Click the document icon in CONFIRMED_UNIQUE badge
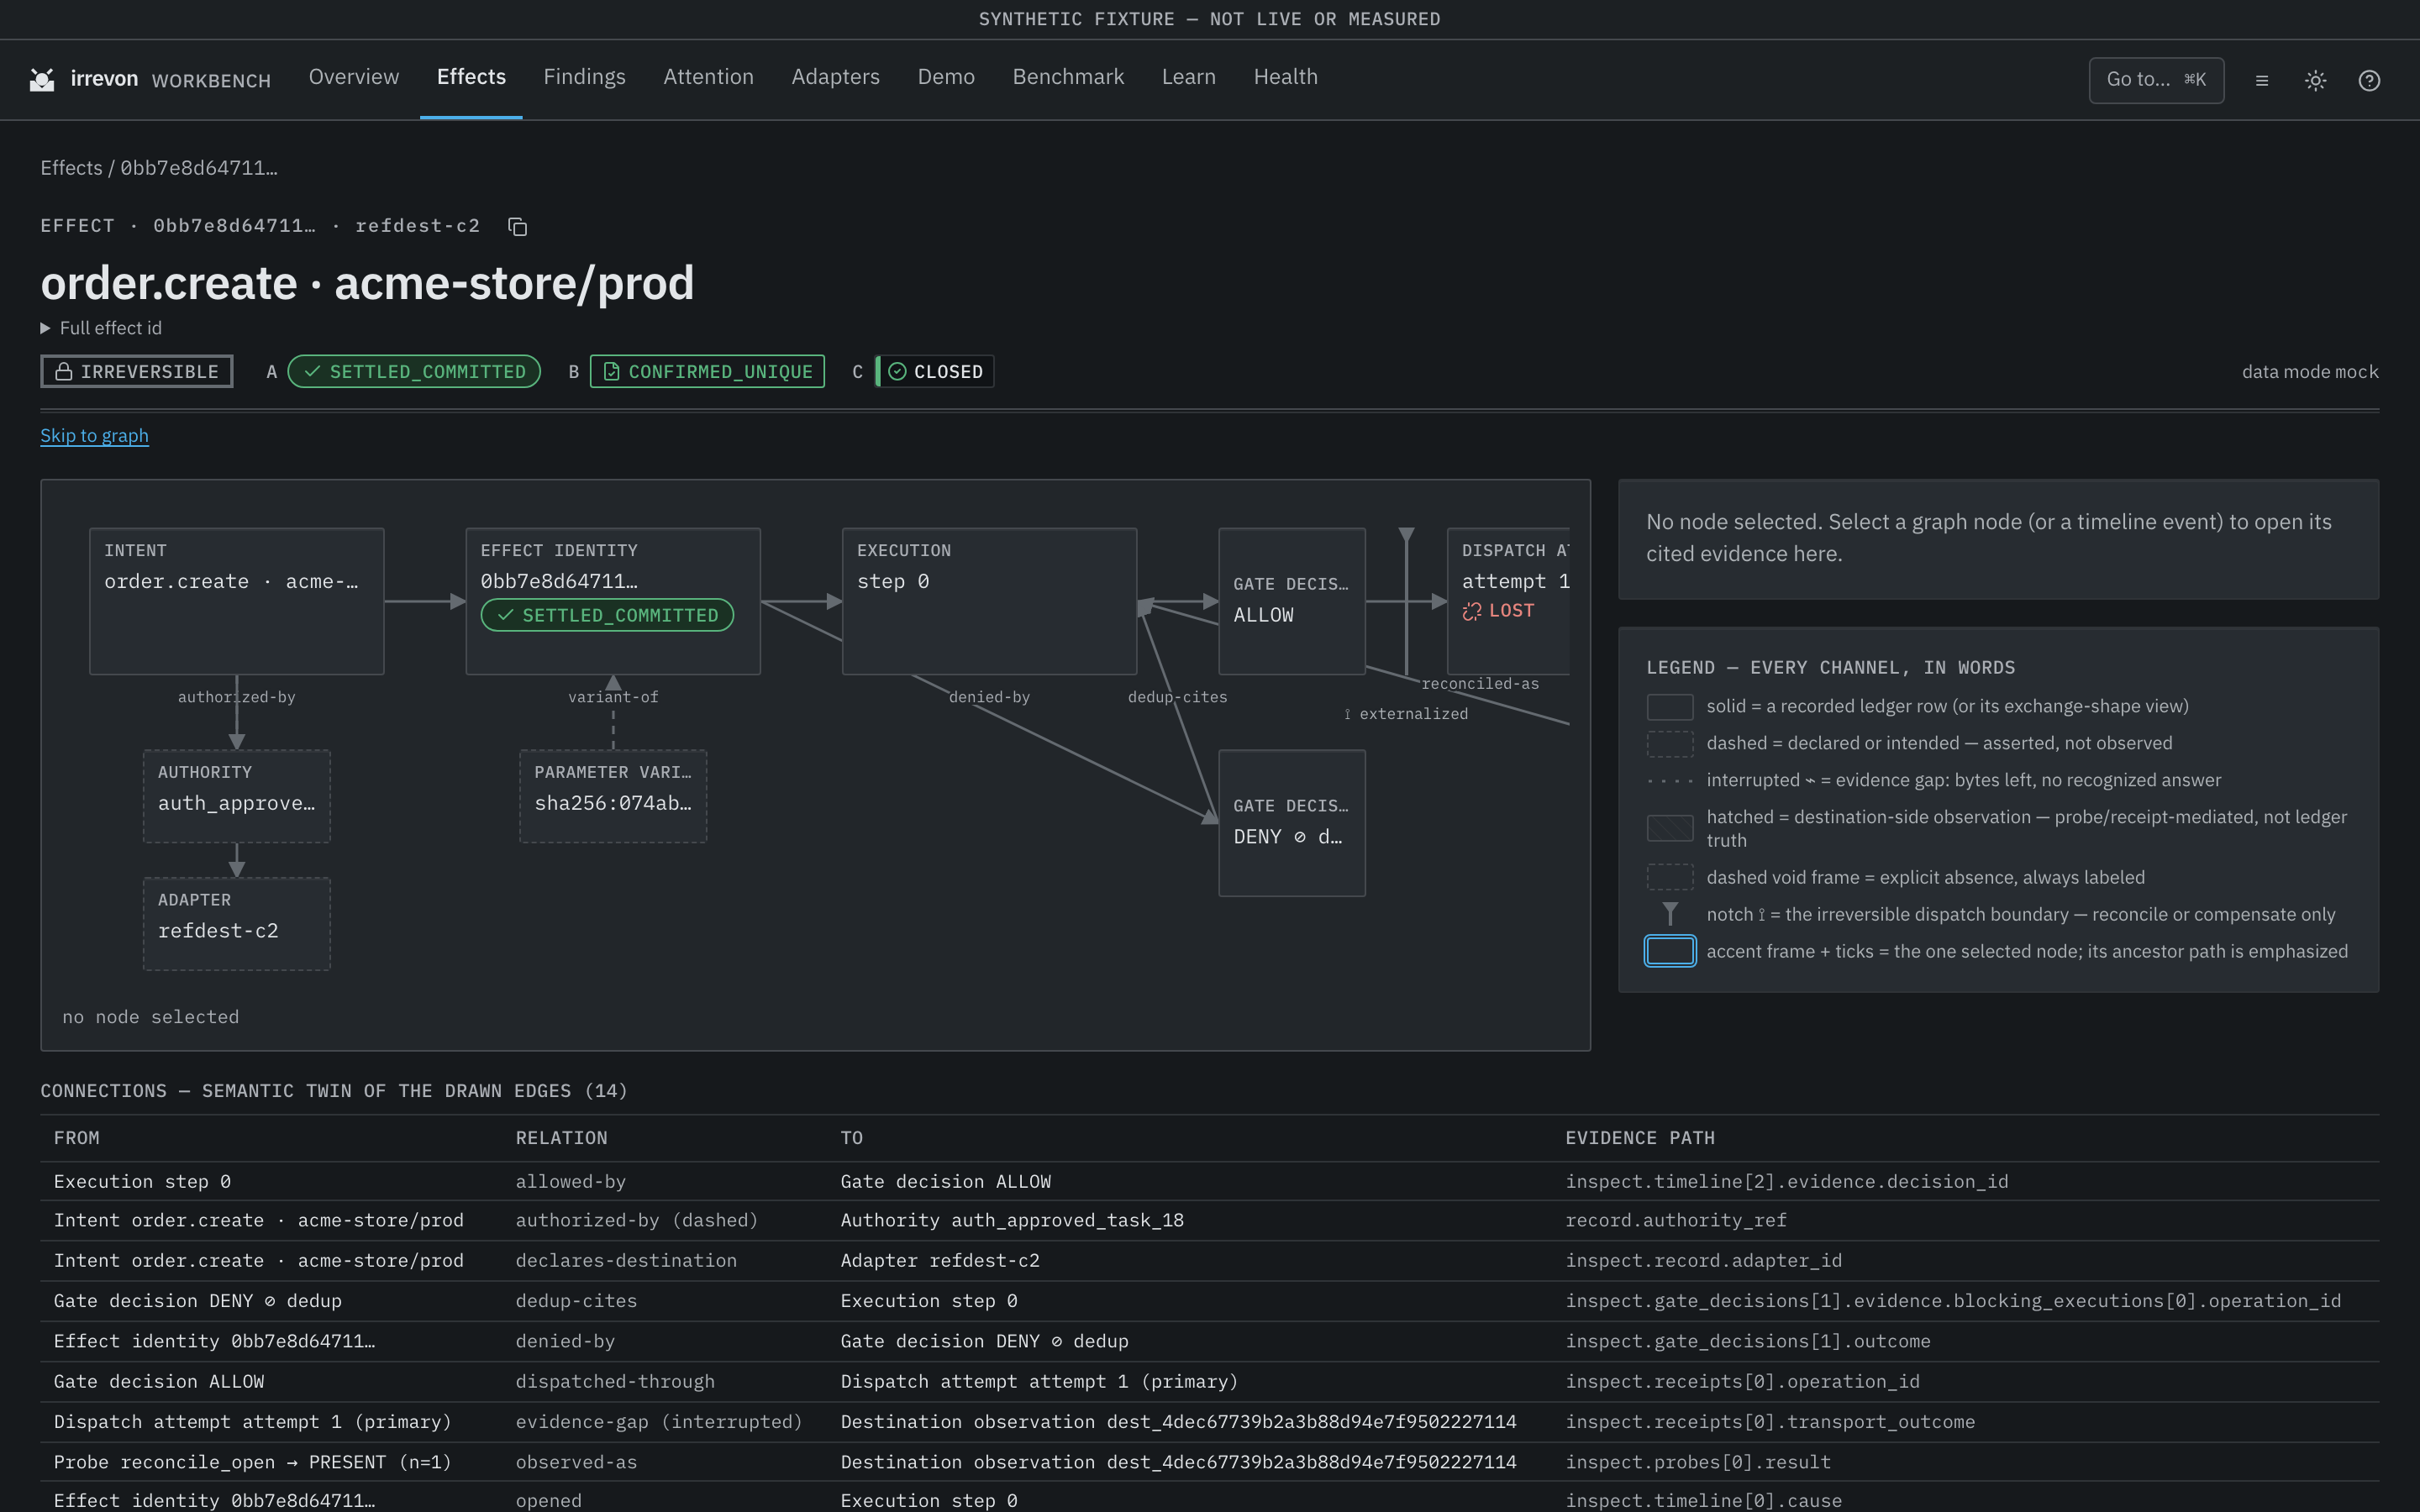This screenshot has height=1512, width=2420. (x=612, y=372)
